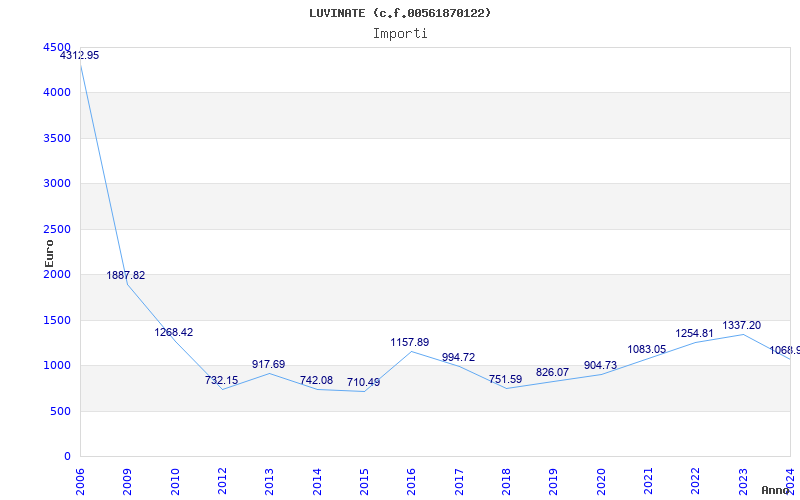The height and width of the screenshot is (500, 800).
Task: Click the x-axis year 2010
Action: pyautogui.click(x=175, y=482)
